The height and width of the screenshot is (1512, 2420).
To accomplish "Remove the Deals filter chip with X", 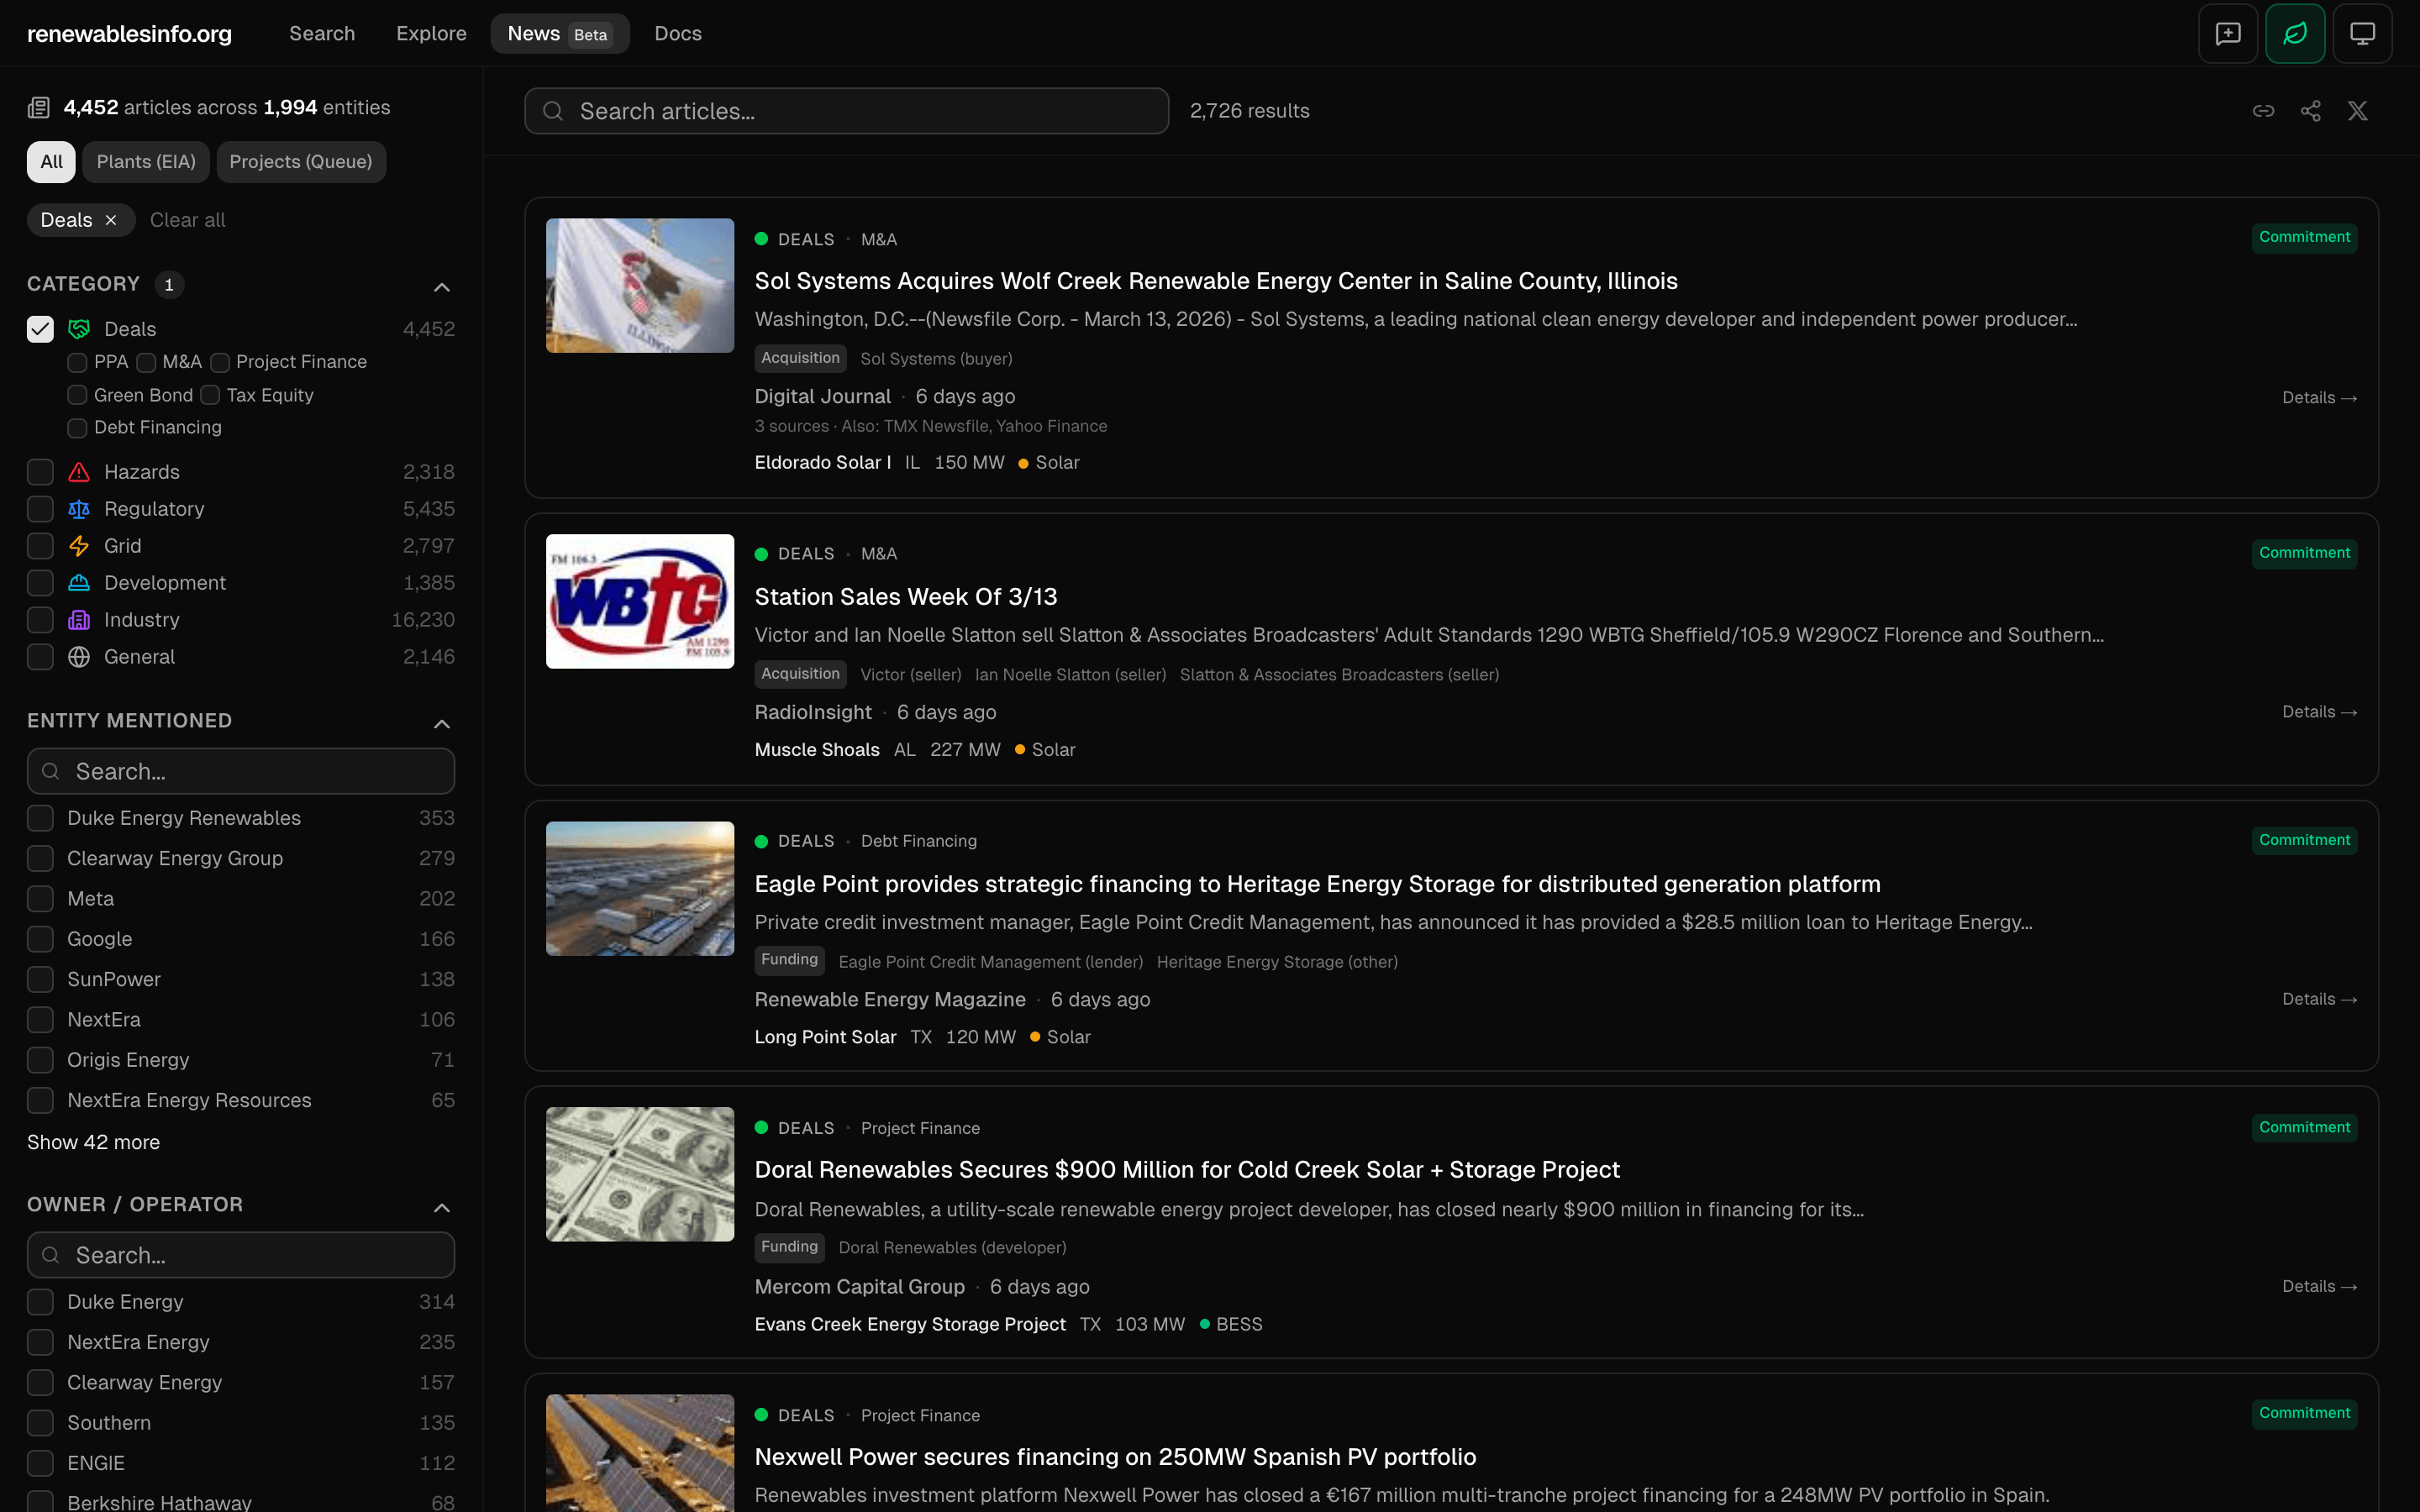I will coord(111,220).
